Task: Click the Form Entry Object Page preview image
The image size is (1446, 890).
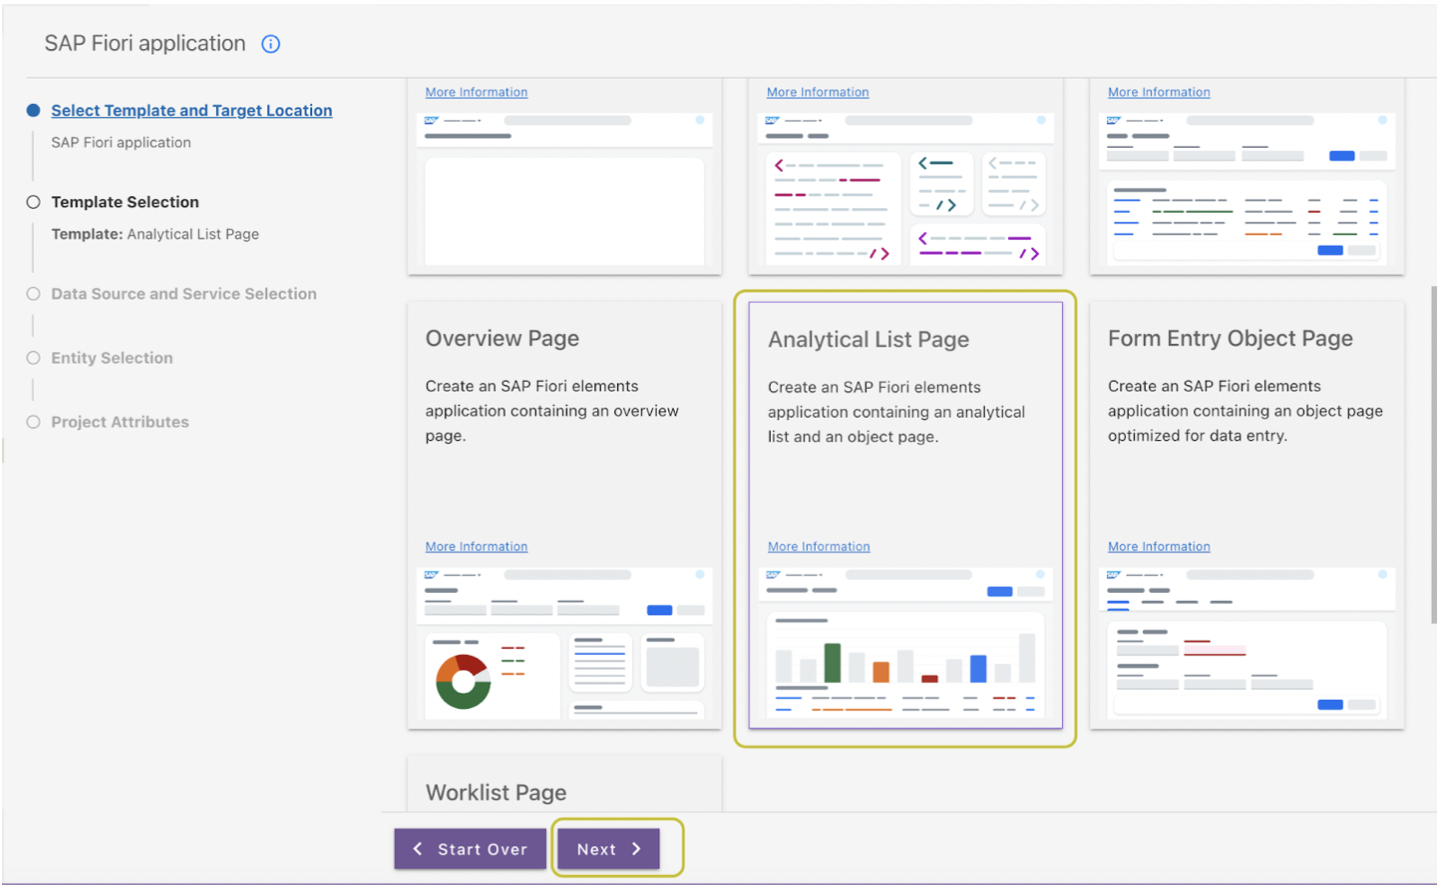Action: point(1247,643)
